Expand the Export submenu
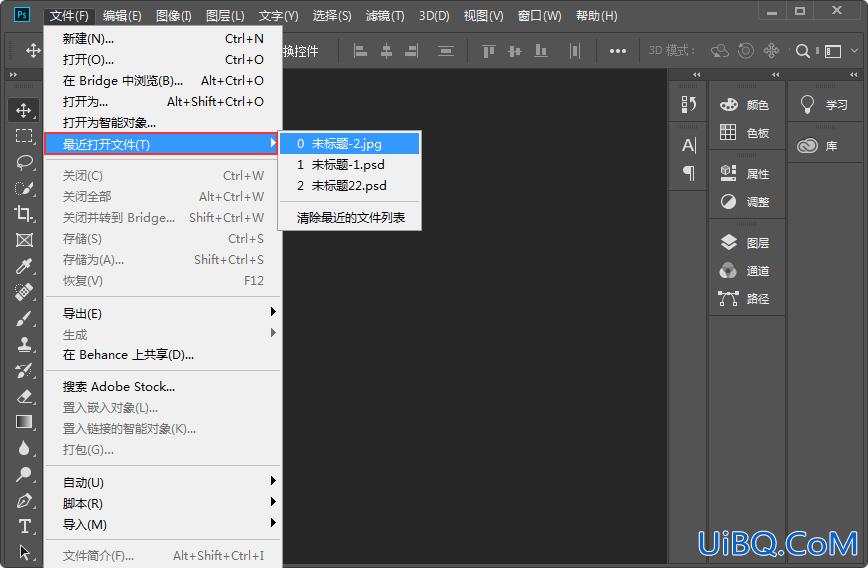This screenshot has height=568, width=868. (x=163, y=313)
